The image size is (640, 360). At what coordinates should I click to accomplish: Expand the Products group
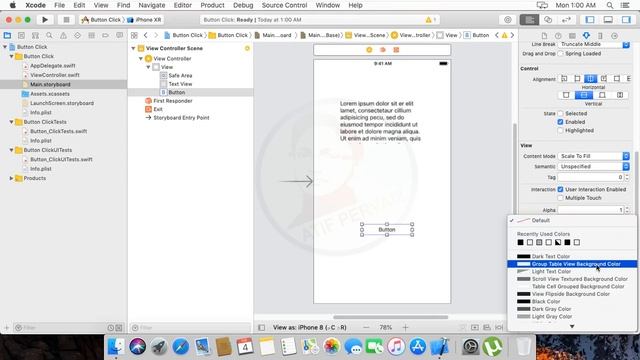tap(11, 178)
